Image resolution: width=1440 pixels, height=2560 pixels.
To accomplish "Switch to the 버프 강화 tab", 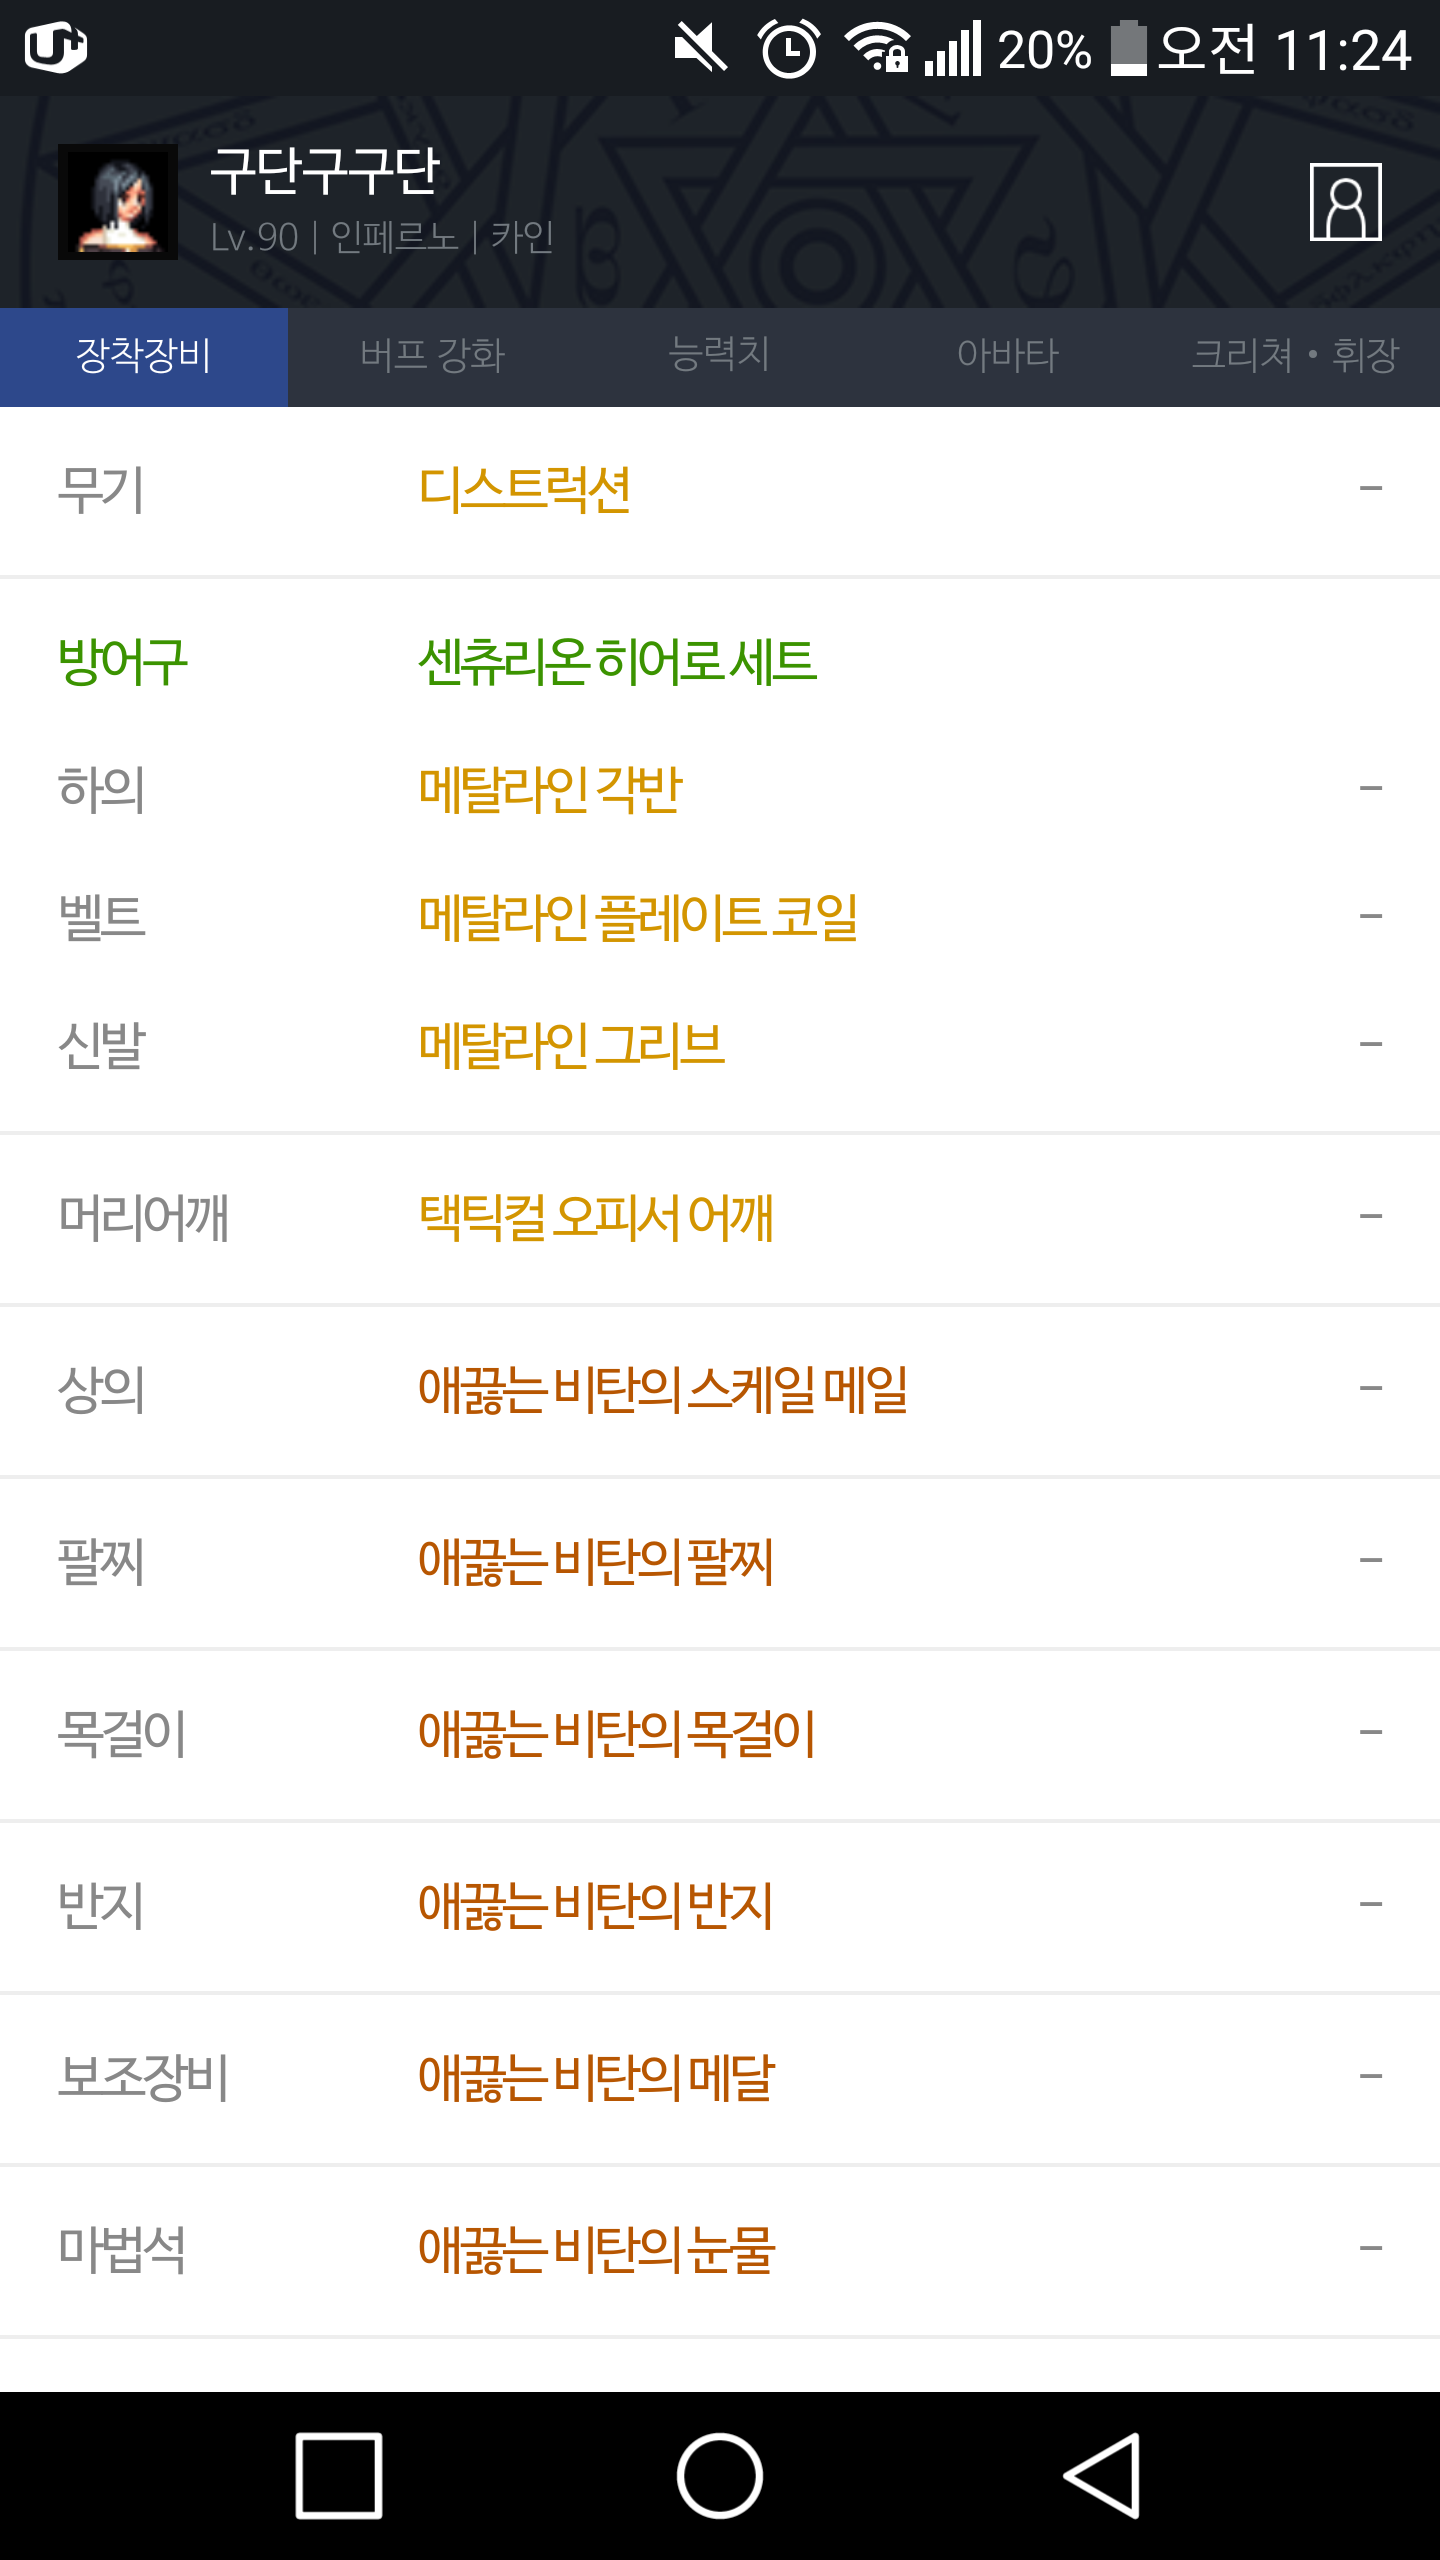I will pyautogui.click(x=432, y=356).
